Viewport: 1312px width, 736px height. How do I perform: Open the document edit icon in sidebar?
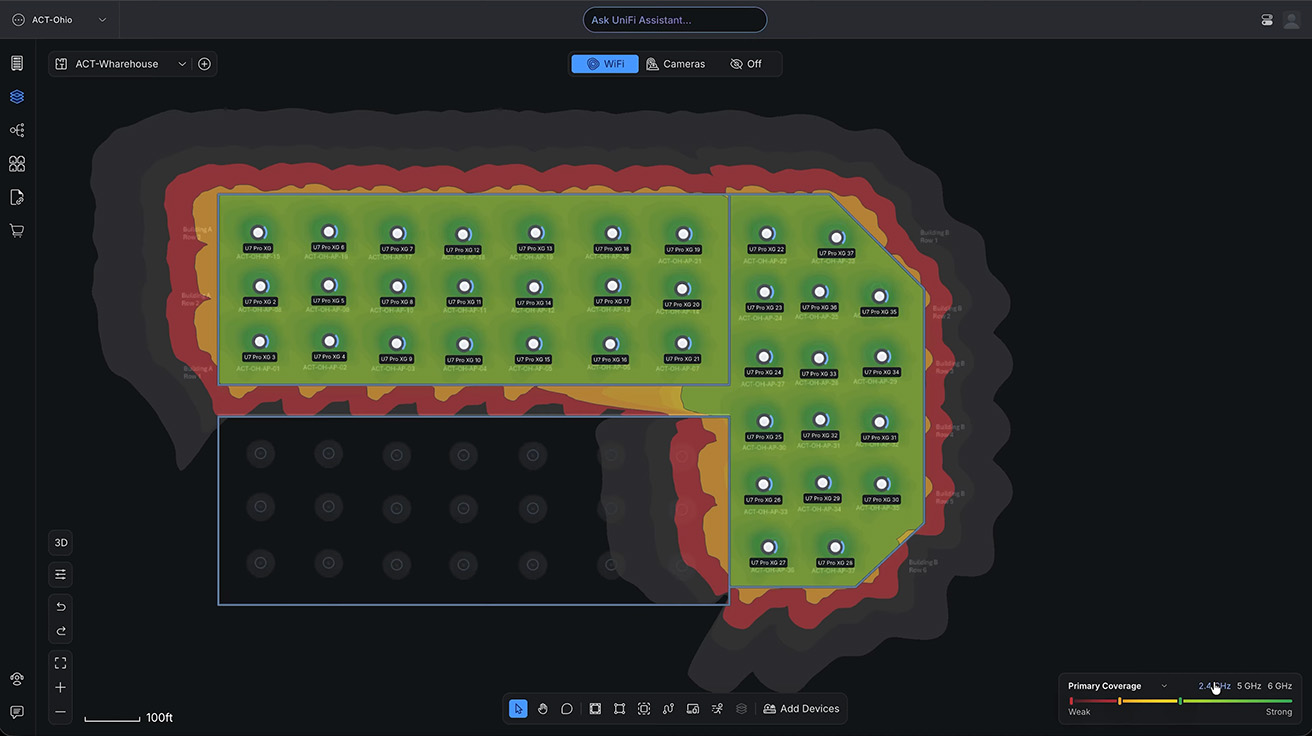coord(17,197)
